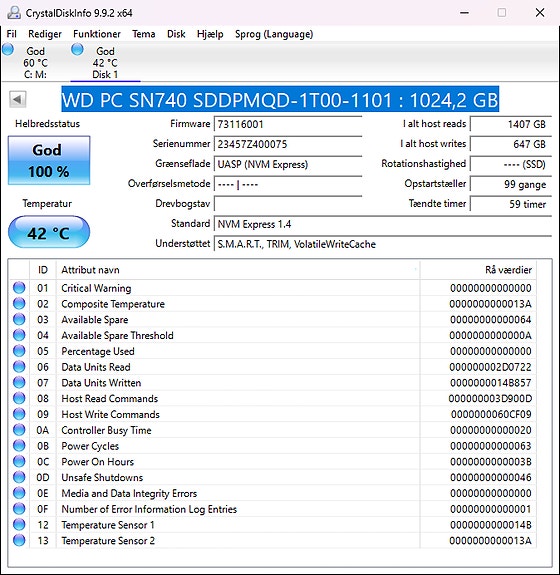This screenshot has width=560, height=575.
Task: Click the Firmware value field
Action: (288, 124)
